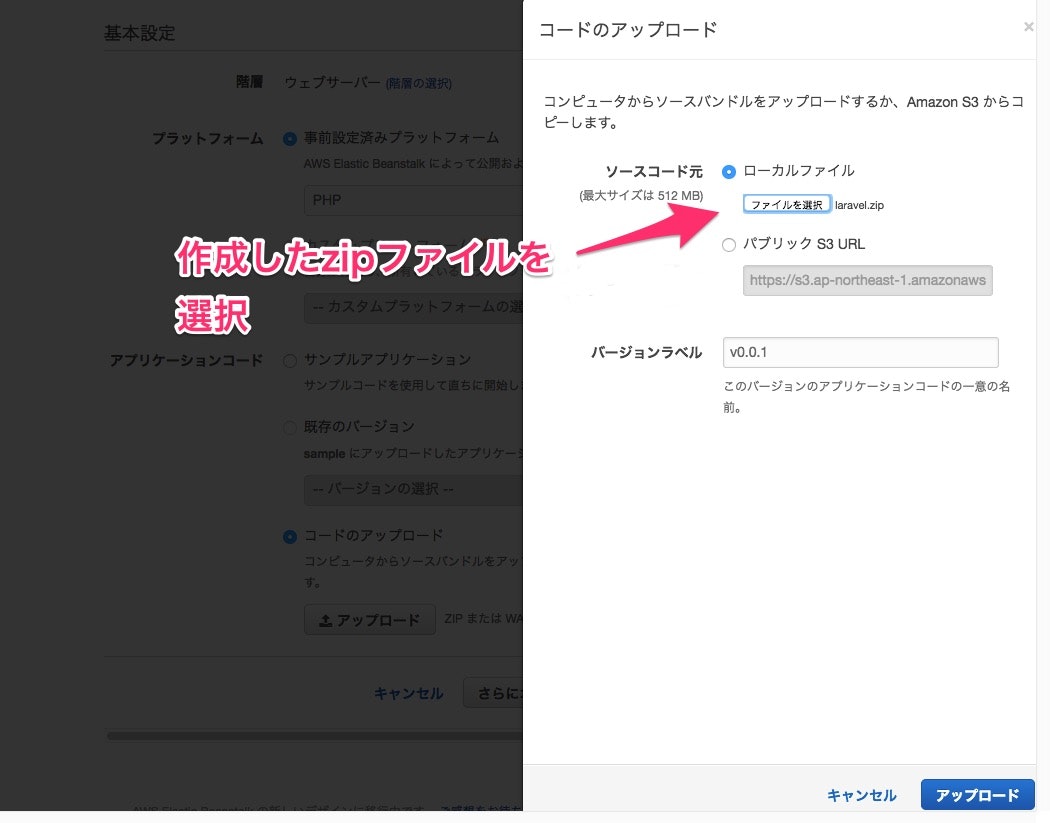
Task: Select 既存のバージョン radio in the background page
Action: click(290, 427)
